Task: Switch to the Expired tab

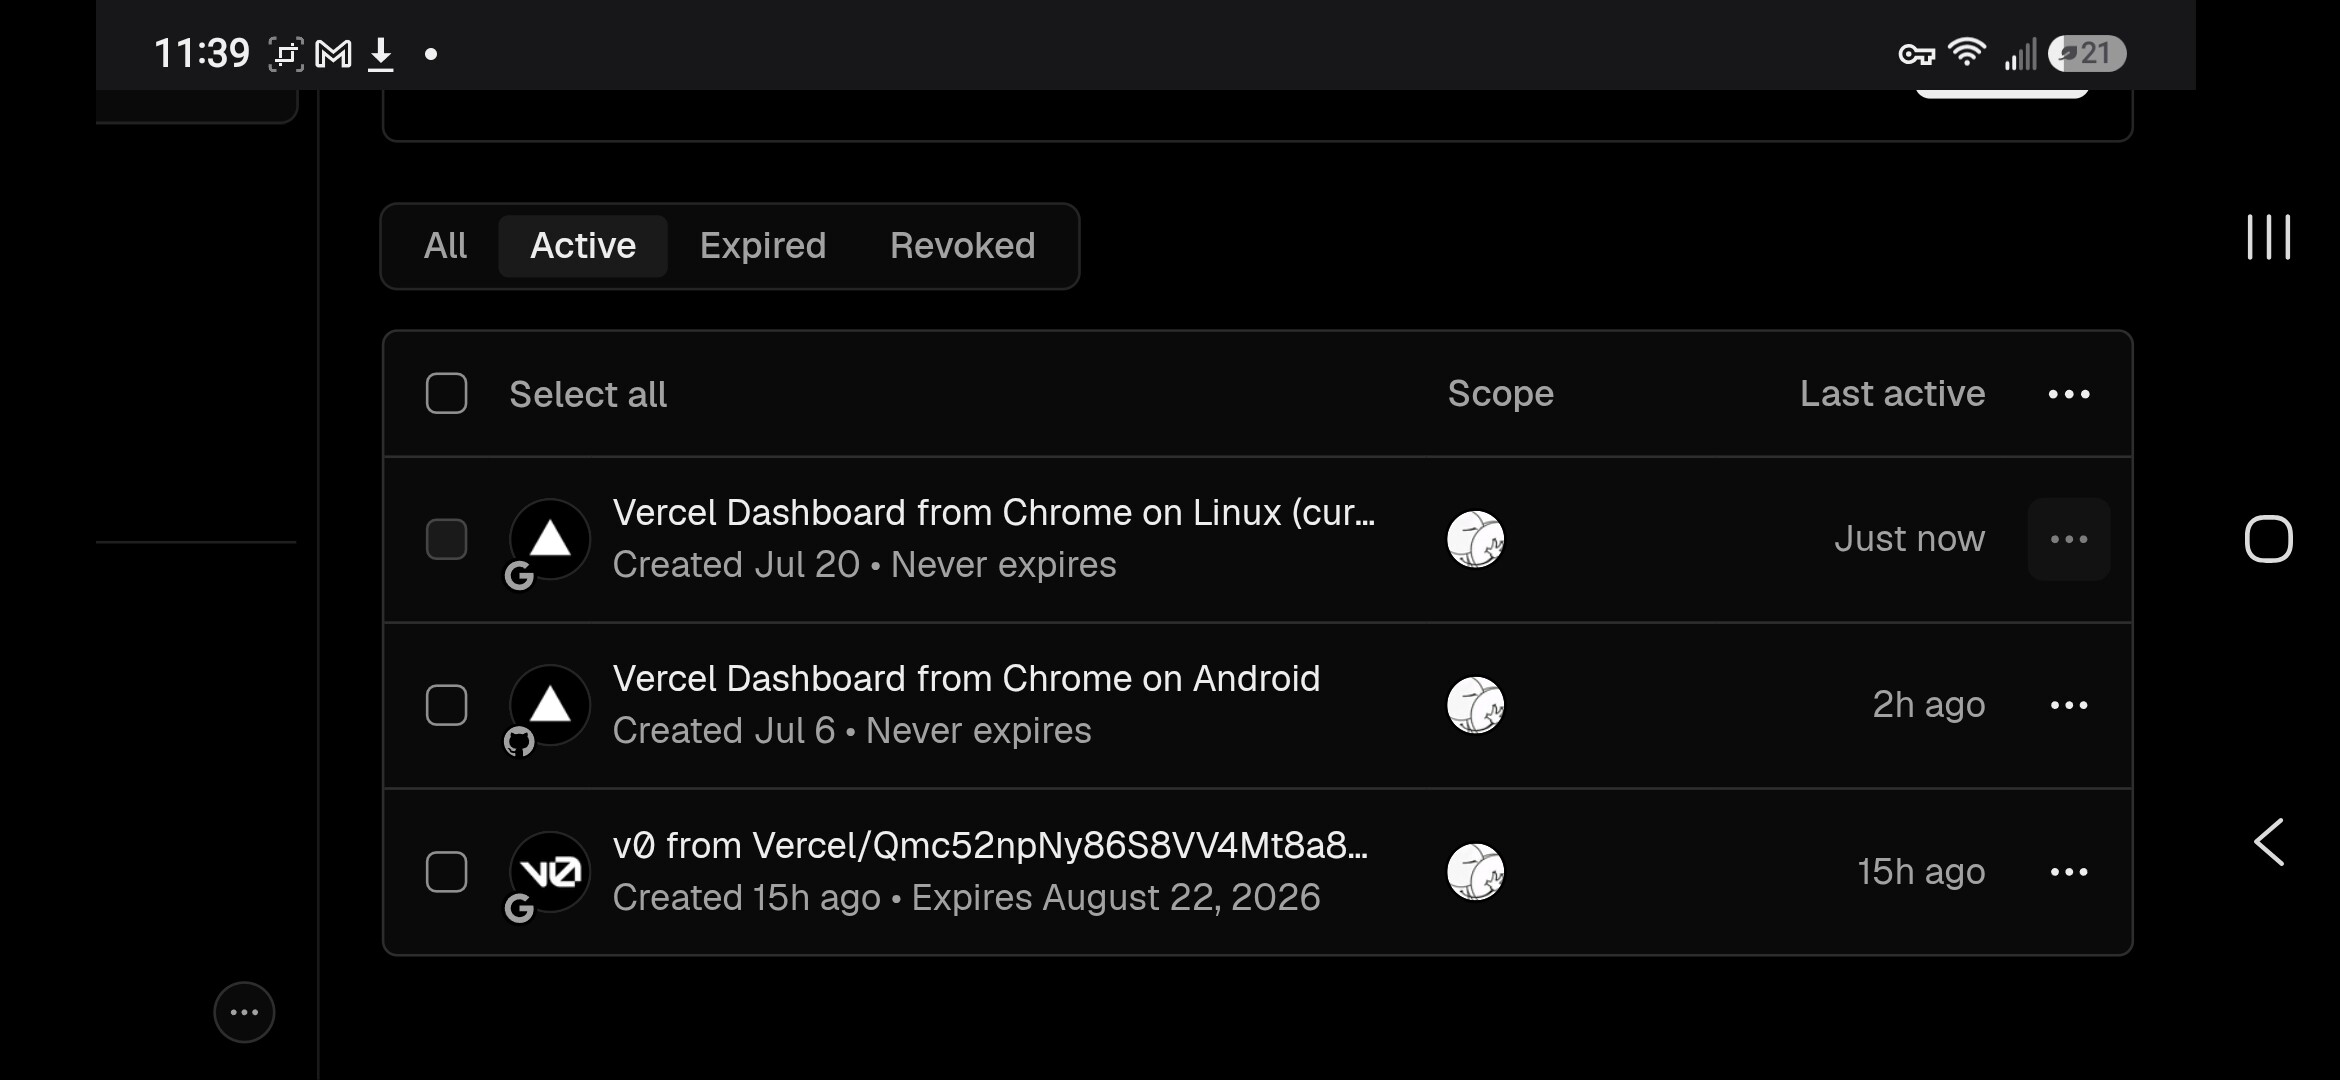Action: click(x=763, y=246)
